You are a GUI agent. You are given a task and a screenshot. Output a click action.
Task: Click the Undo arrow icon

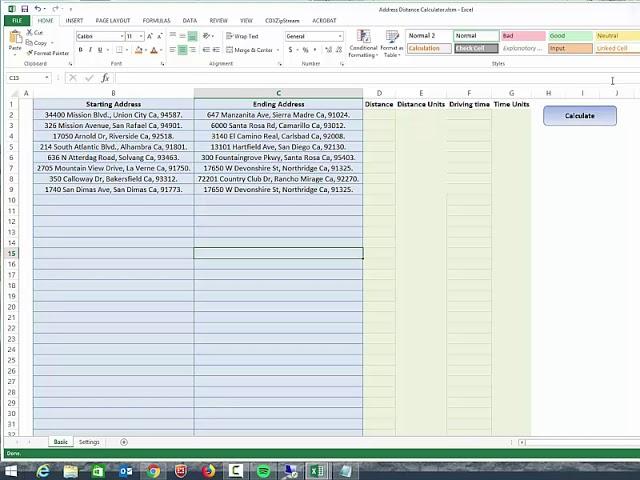(36, 9)
